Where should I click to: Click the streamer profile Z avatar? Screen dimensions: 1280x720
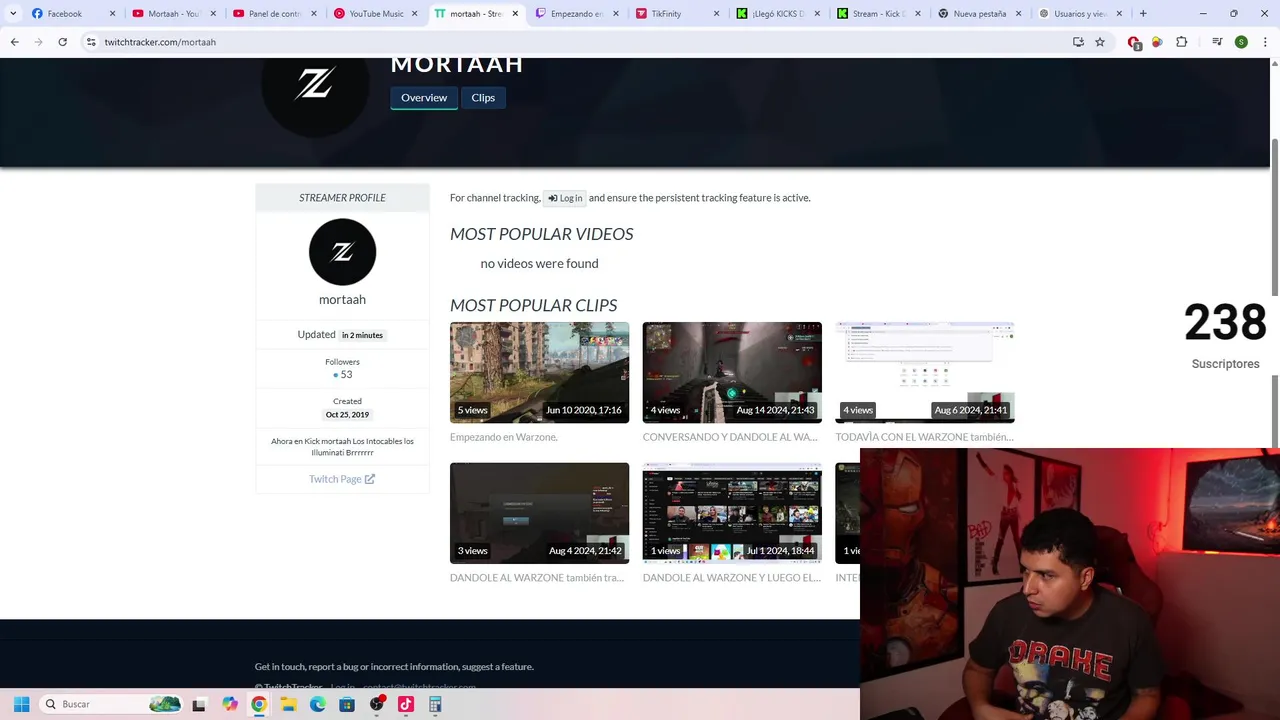pos(342,252)
